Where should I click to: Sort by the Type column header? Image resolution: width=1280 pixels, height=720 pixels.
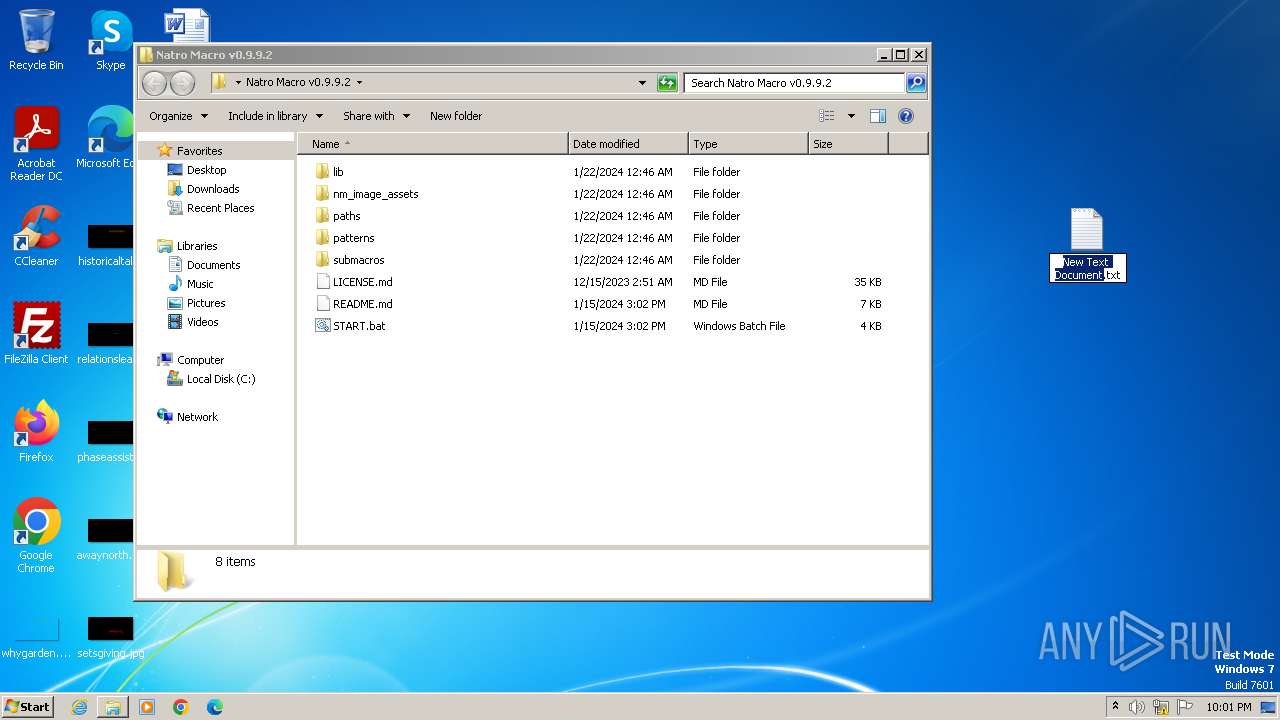pyautogui.click(x=748, y=144)
